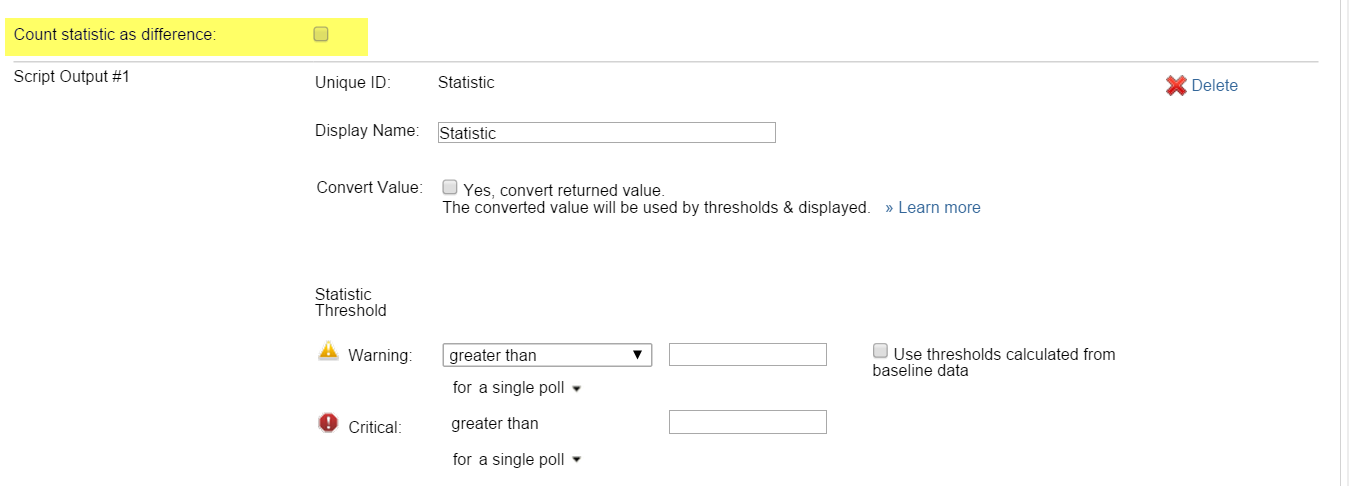Open the Warning 'greater than' operator dropdown

click(547, 355)
